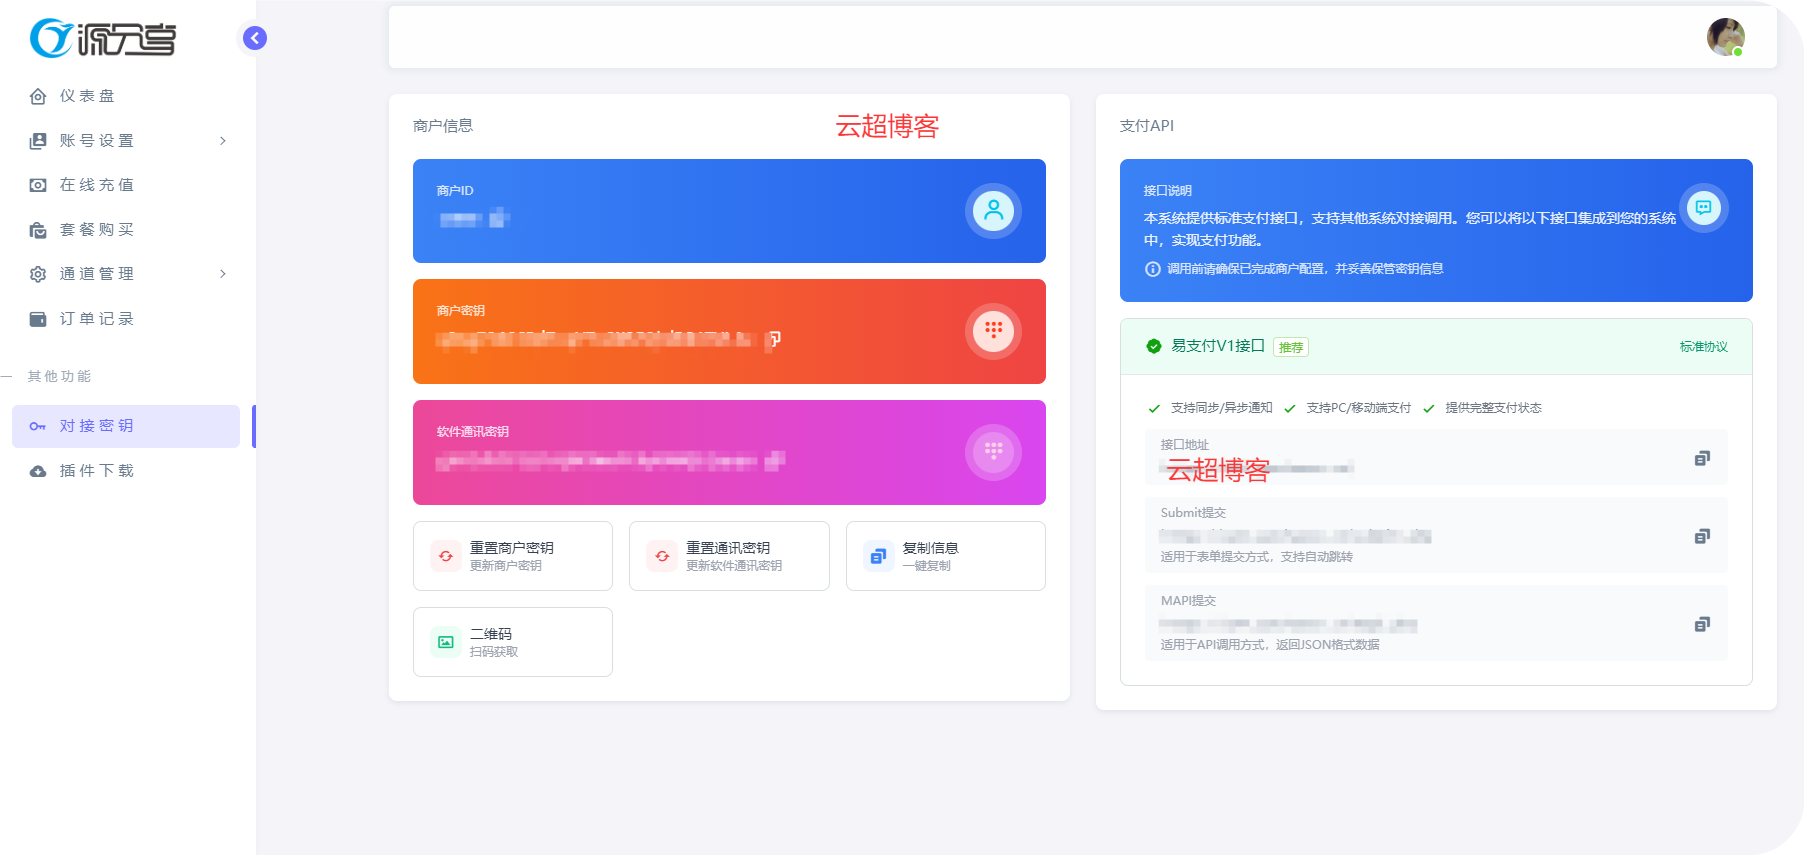This screenshot has height=855, width=1804.
Task: Click the account card icon beside 账号设置
Action: pyautogui.click(x=38, y=141)
